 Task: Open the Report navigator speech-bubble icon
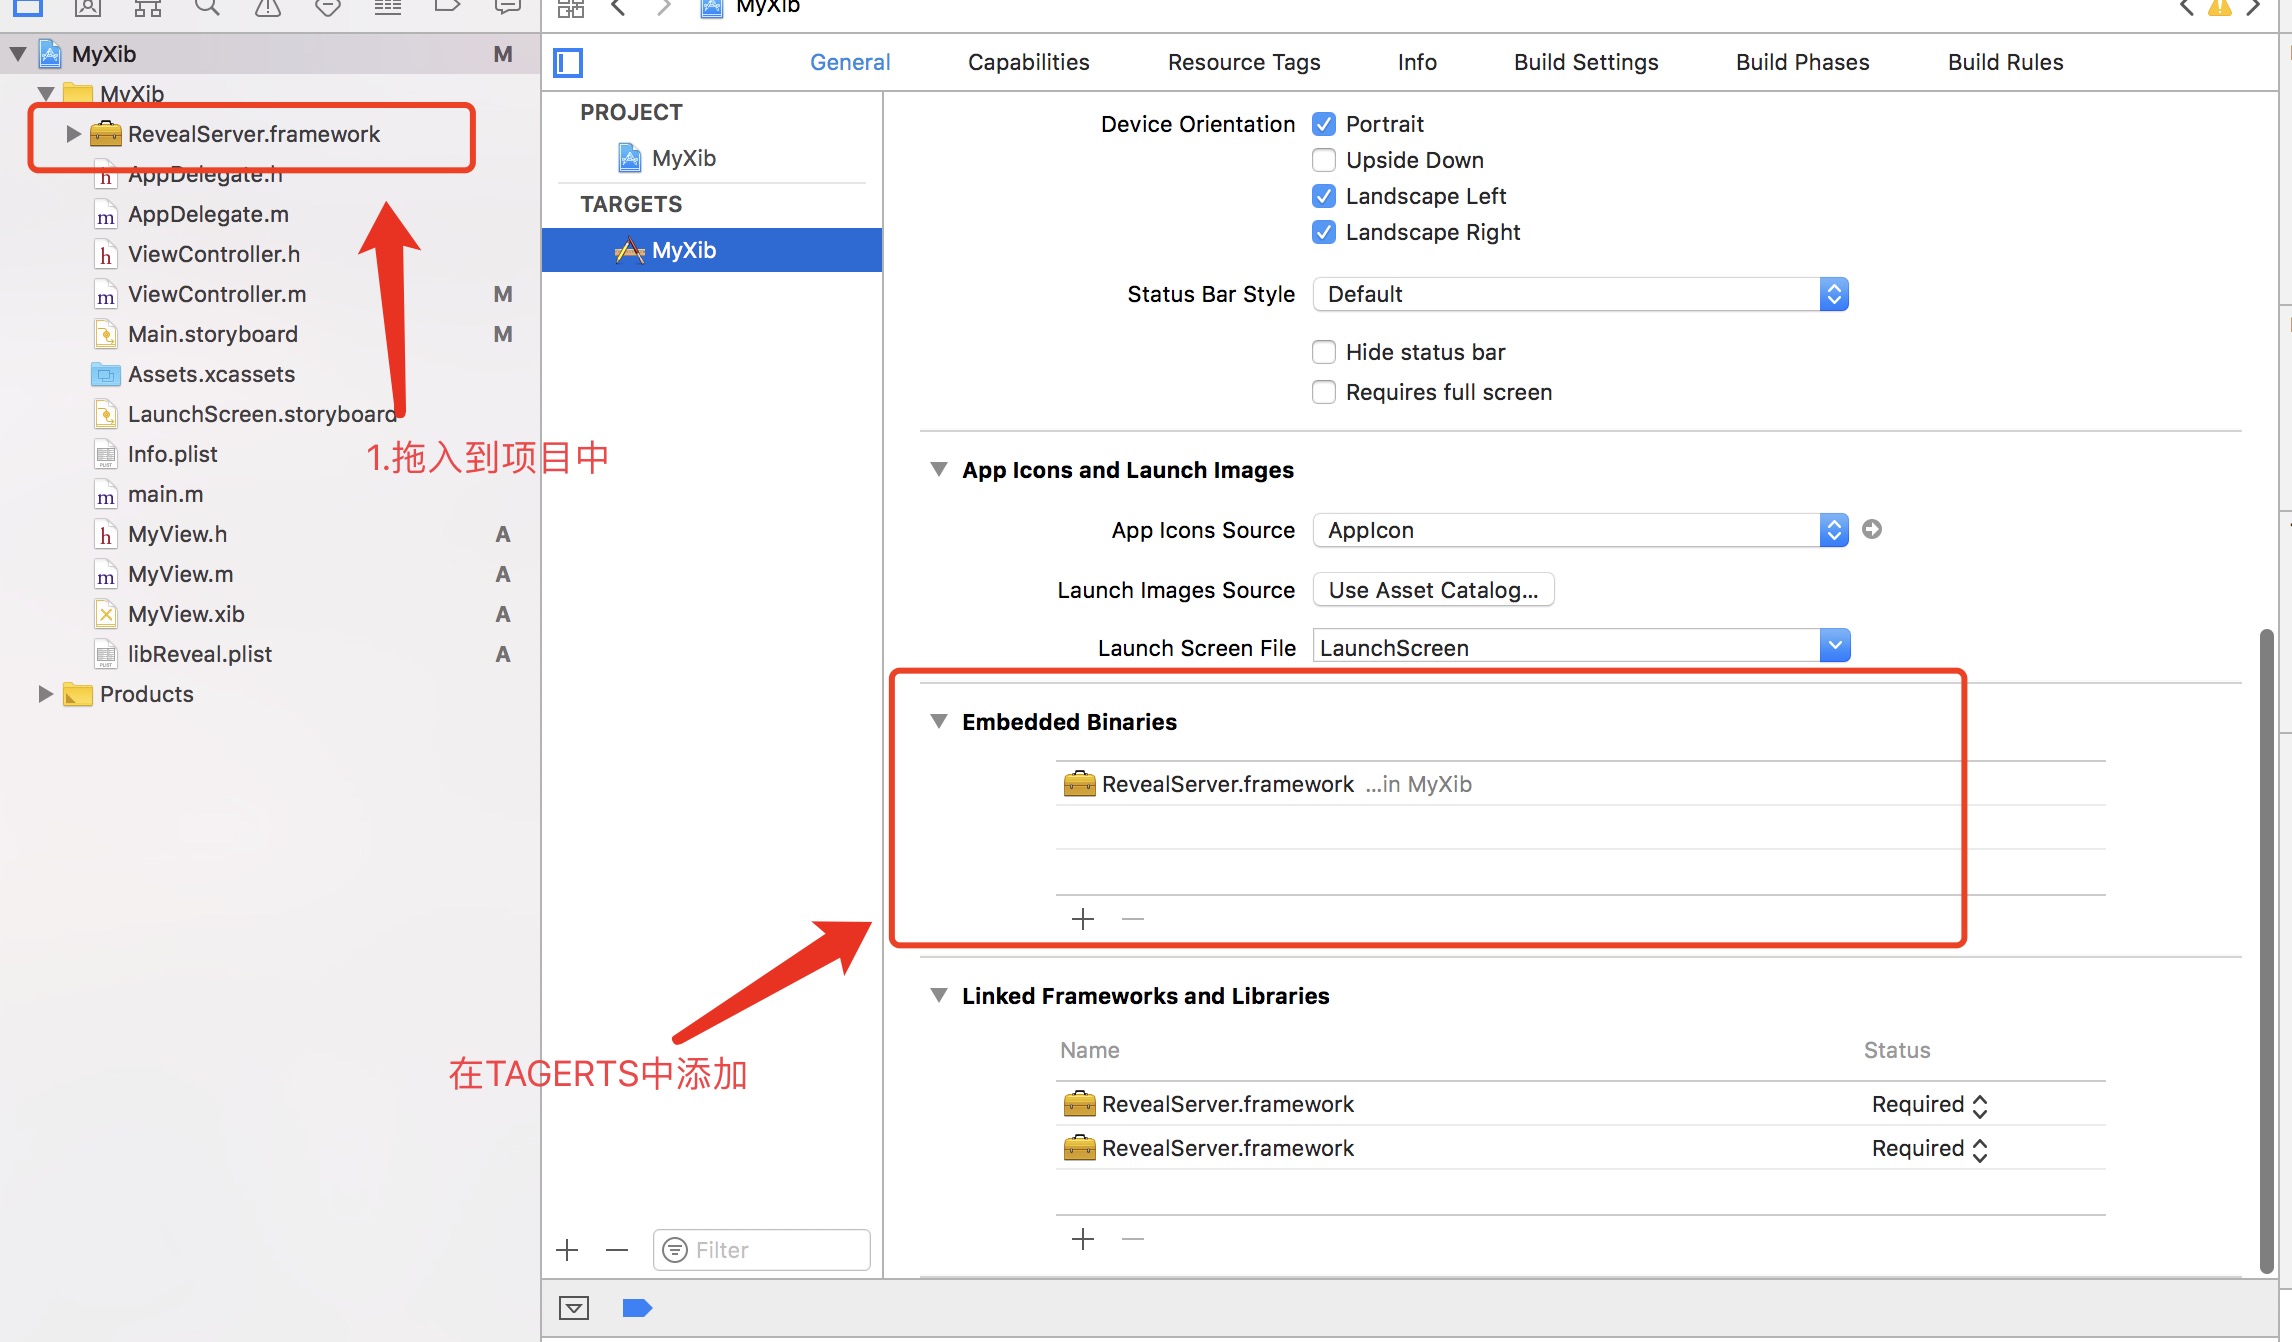point(508,8)
